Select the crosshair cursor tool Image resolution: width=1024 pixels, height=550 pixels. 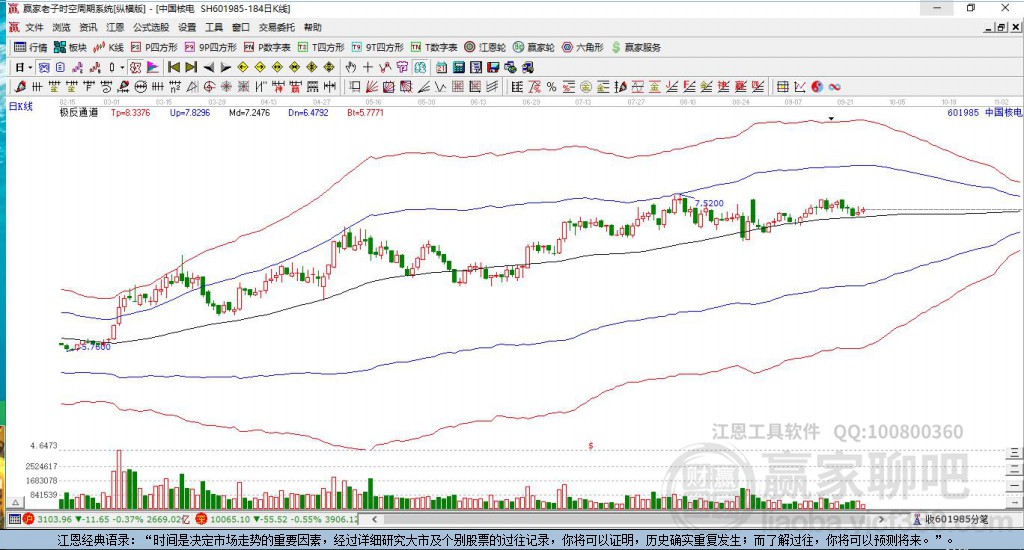point(368,67)
